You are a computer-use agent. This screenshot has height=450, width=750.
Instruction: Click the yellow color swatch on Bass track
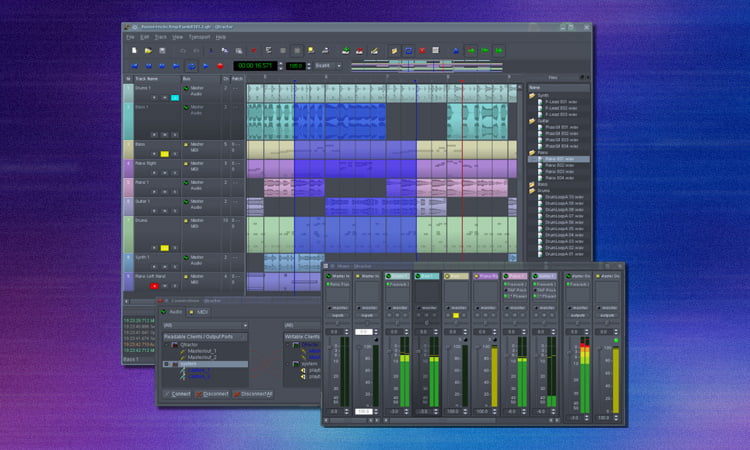[163, 155]
